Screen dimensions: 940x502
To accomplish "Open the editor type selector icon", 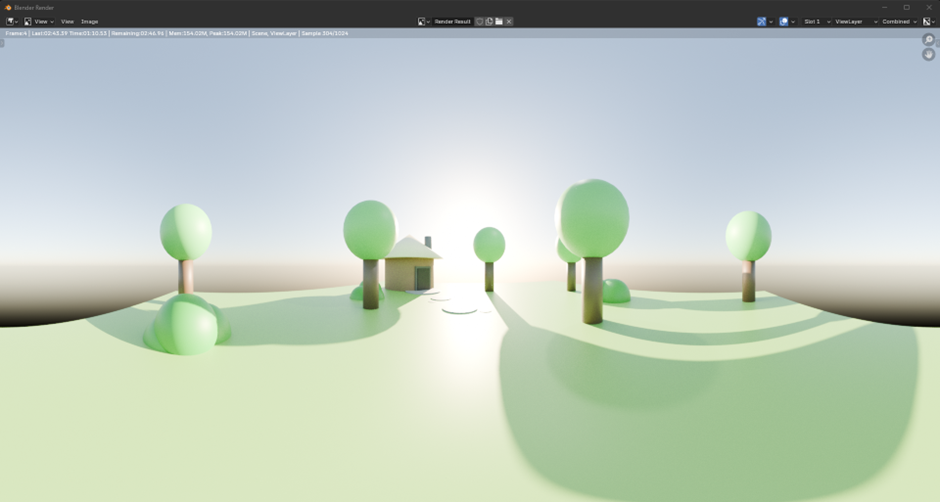I will tap(11, 21).
